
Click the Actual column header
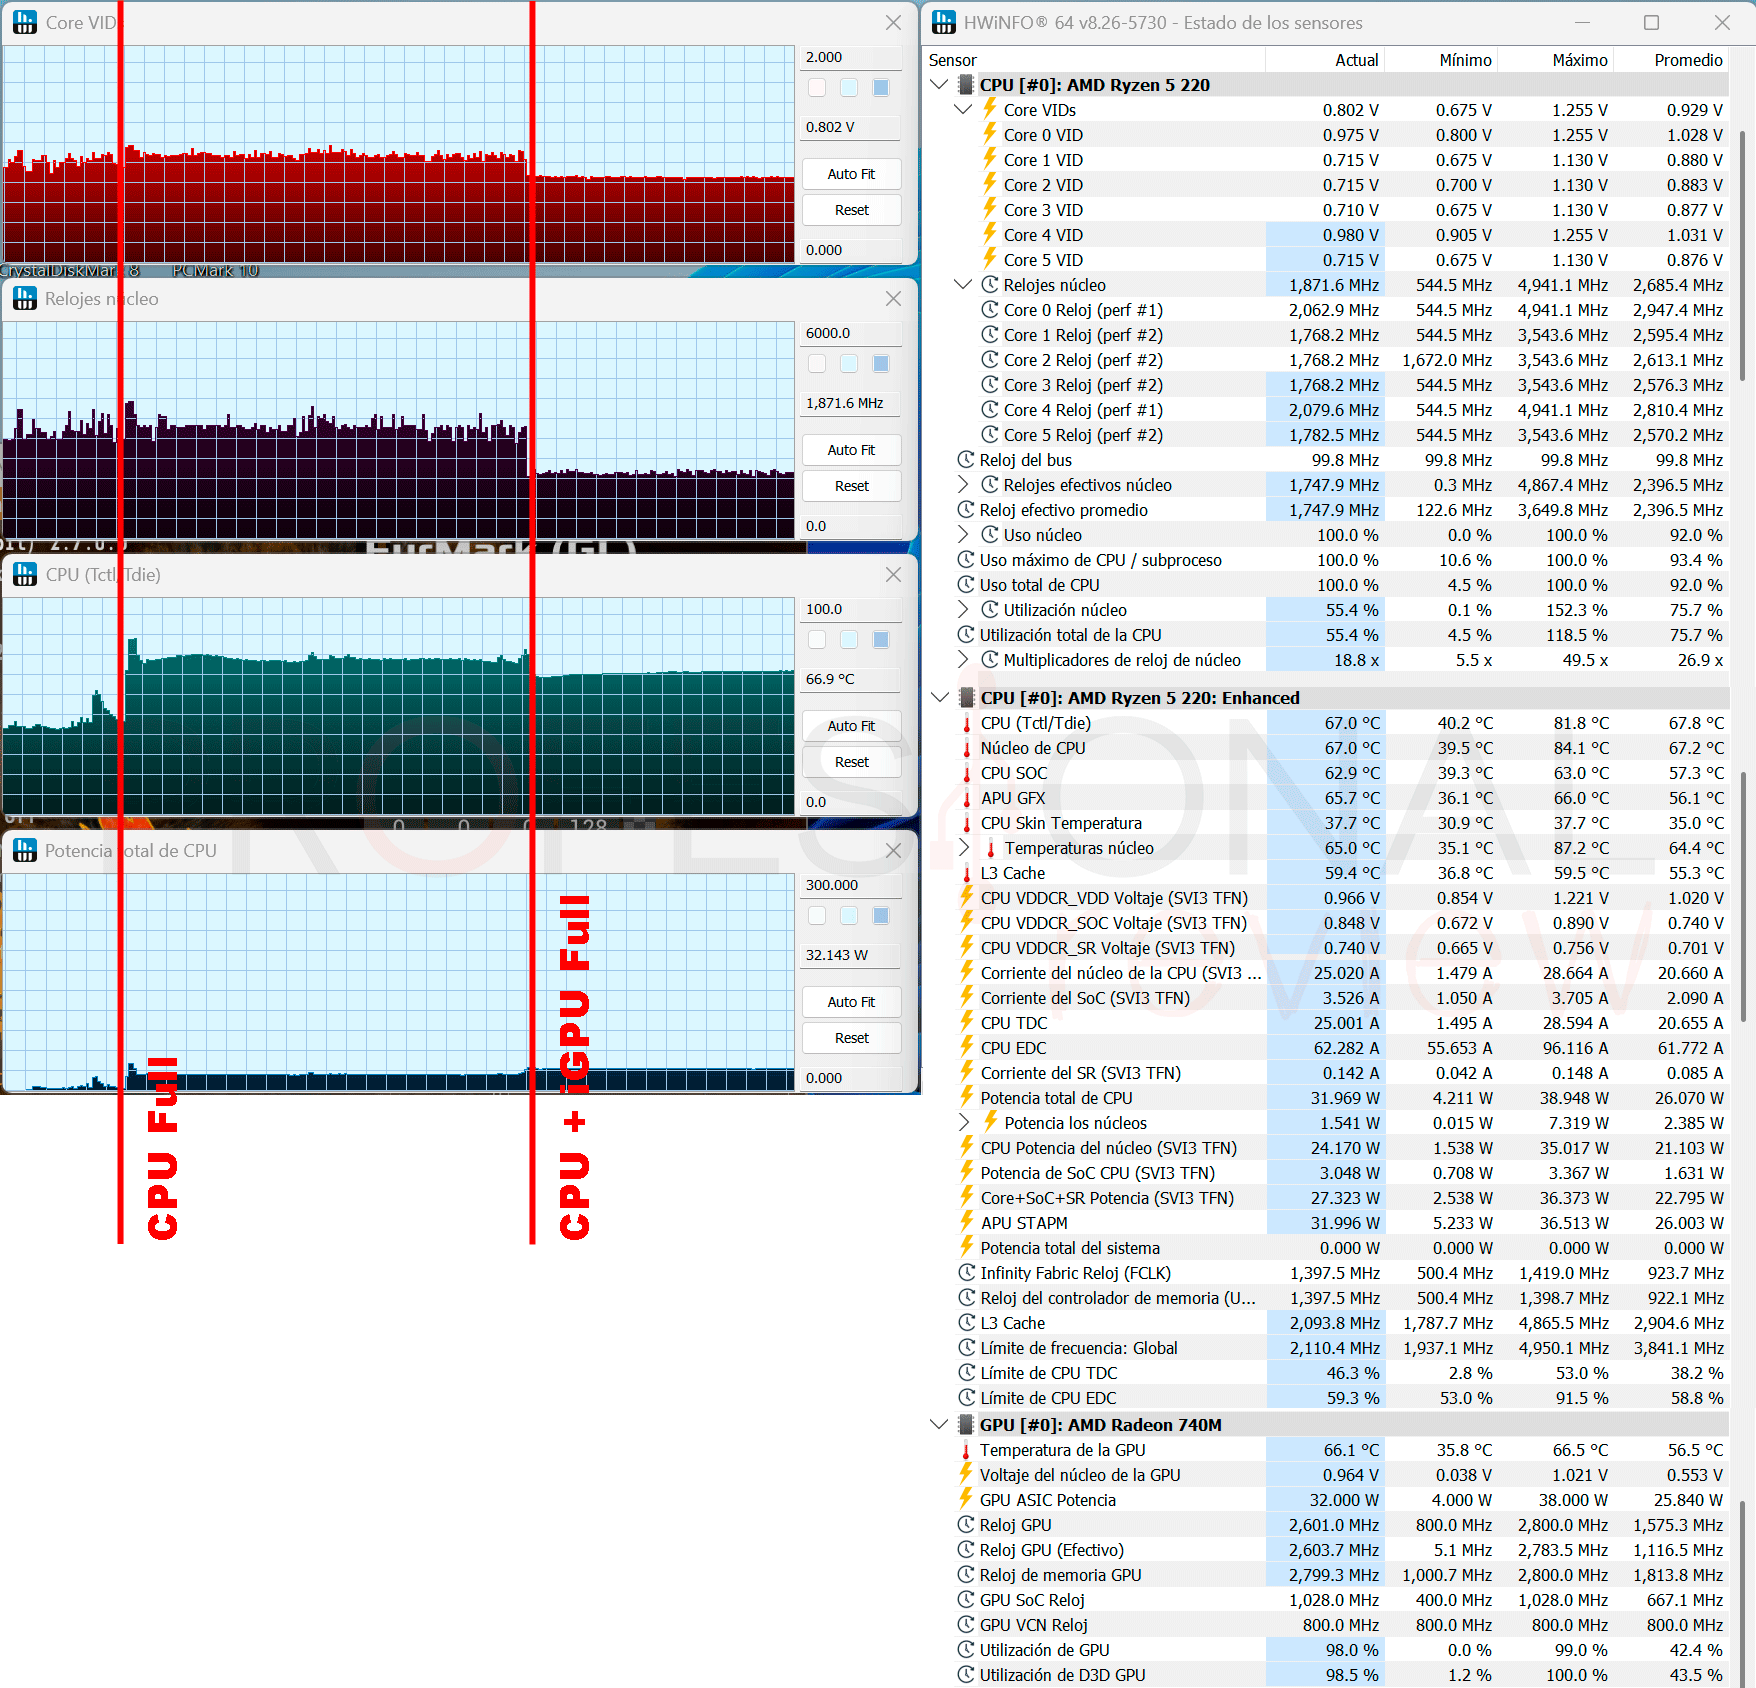(1325, 60)
